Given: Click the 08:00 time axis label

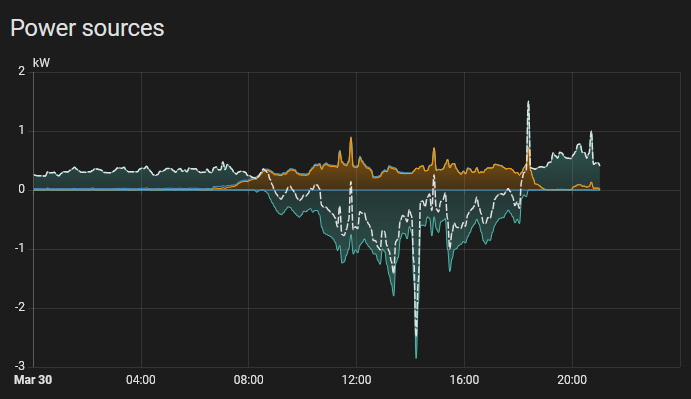Looking at the screenshot, I should click(x=249, y=380).
